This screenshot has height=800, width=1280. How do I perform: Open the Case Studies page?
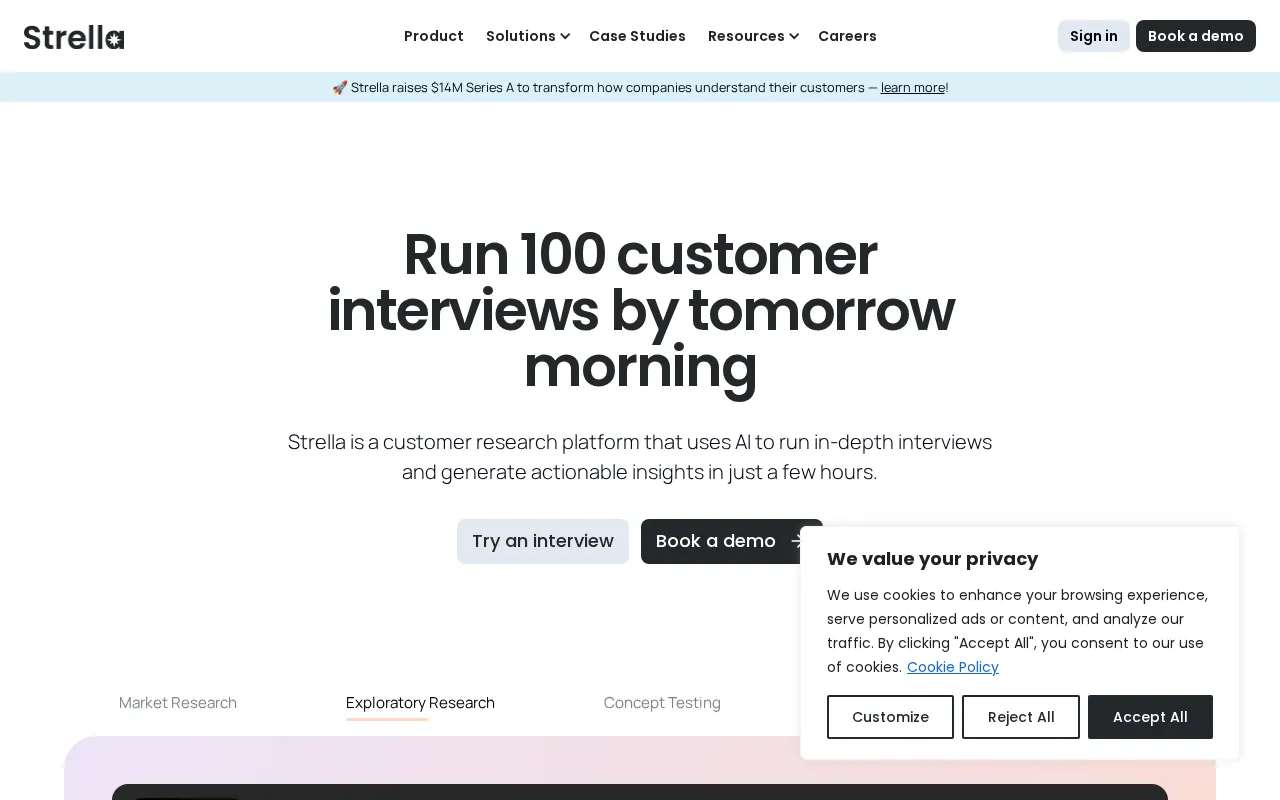coord(637,36)
